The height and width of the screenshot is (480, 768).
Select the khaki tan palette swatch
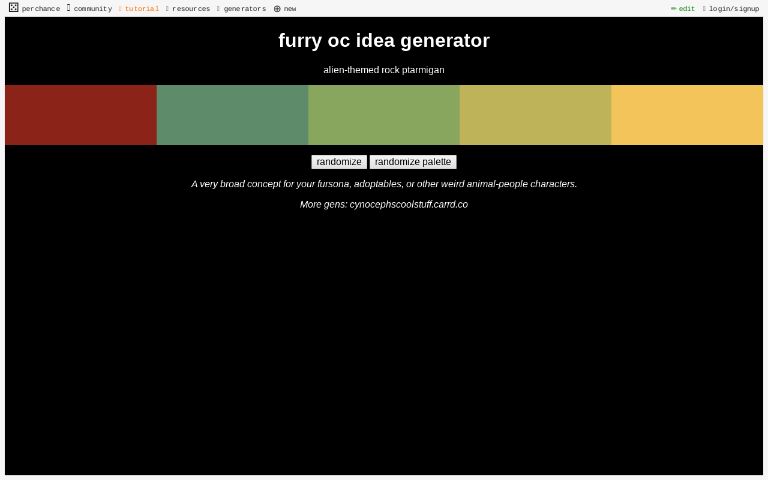coord(535,115)
